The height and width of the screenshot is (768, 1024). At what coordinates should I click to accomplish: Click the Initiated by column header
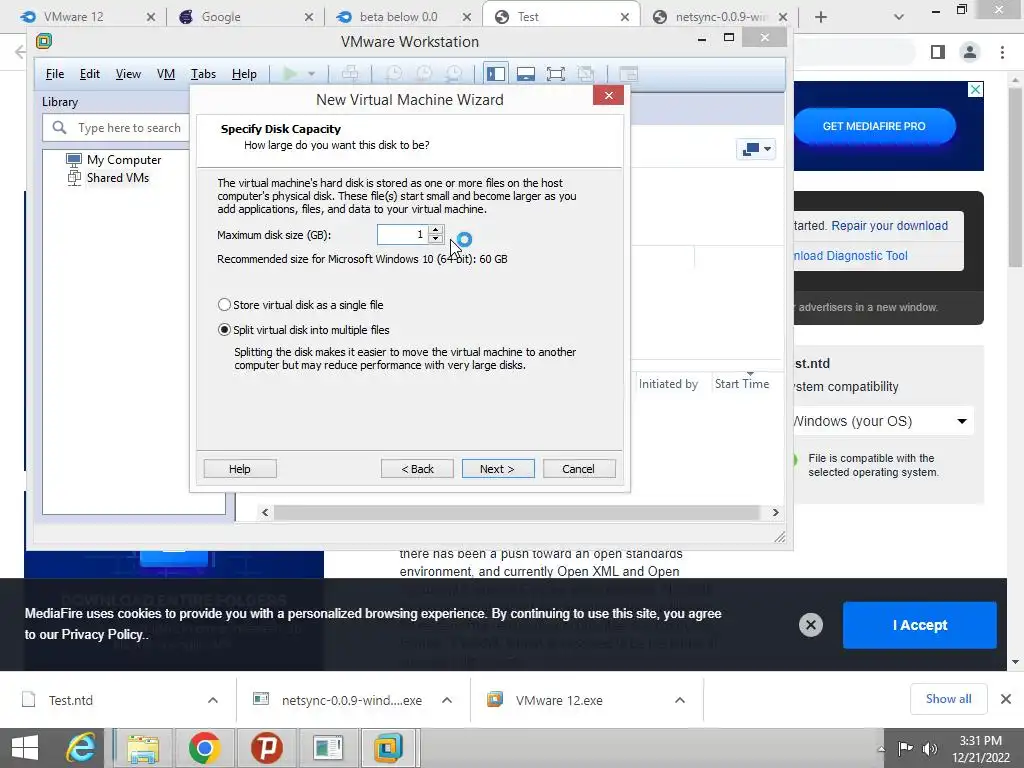(668, 384)
